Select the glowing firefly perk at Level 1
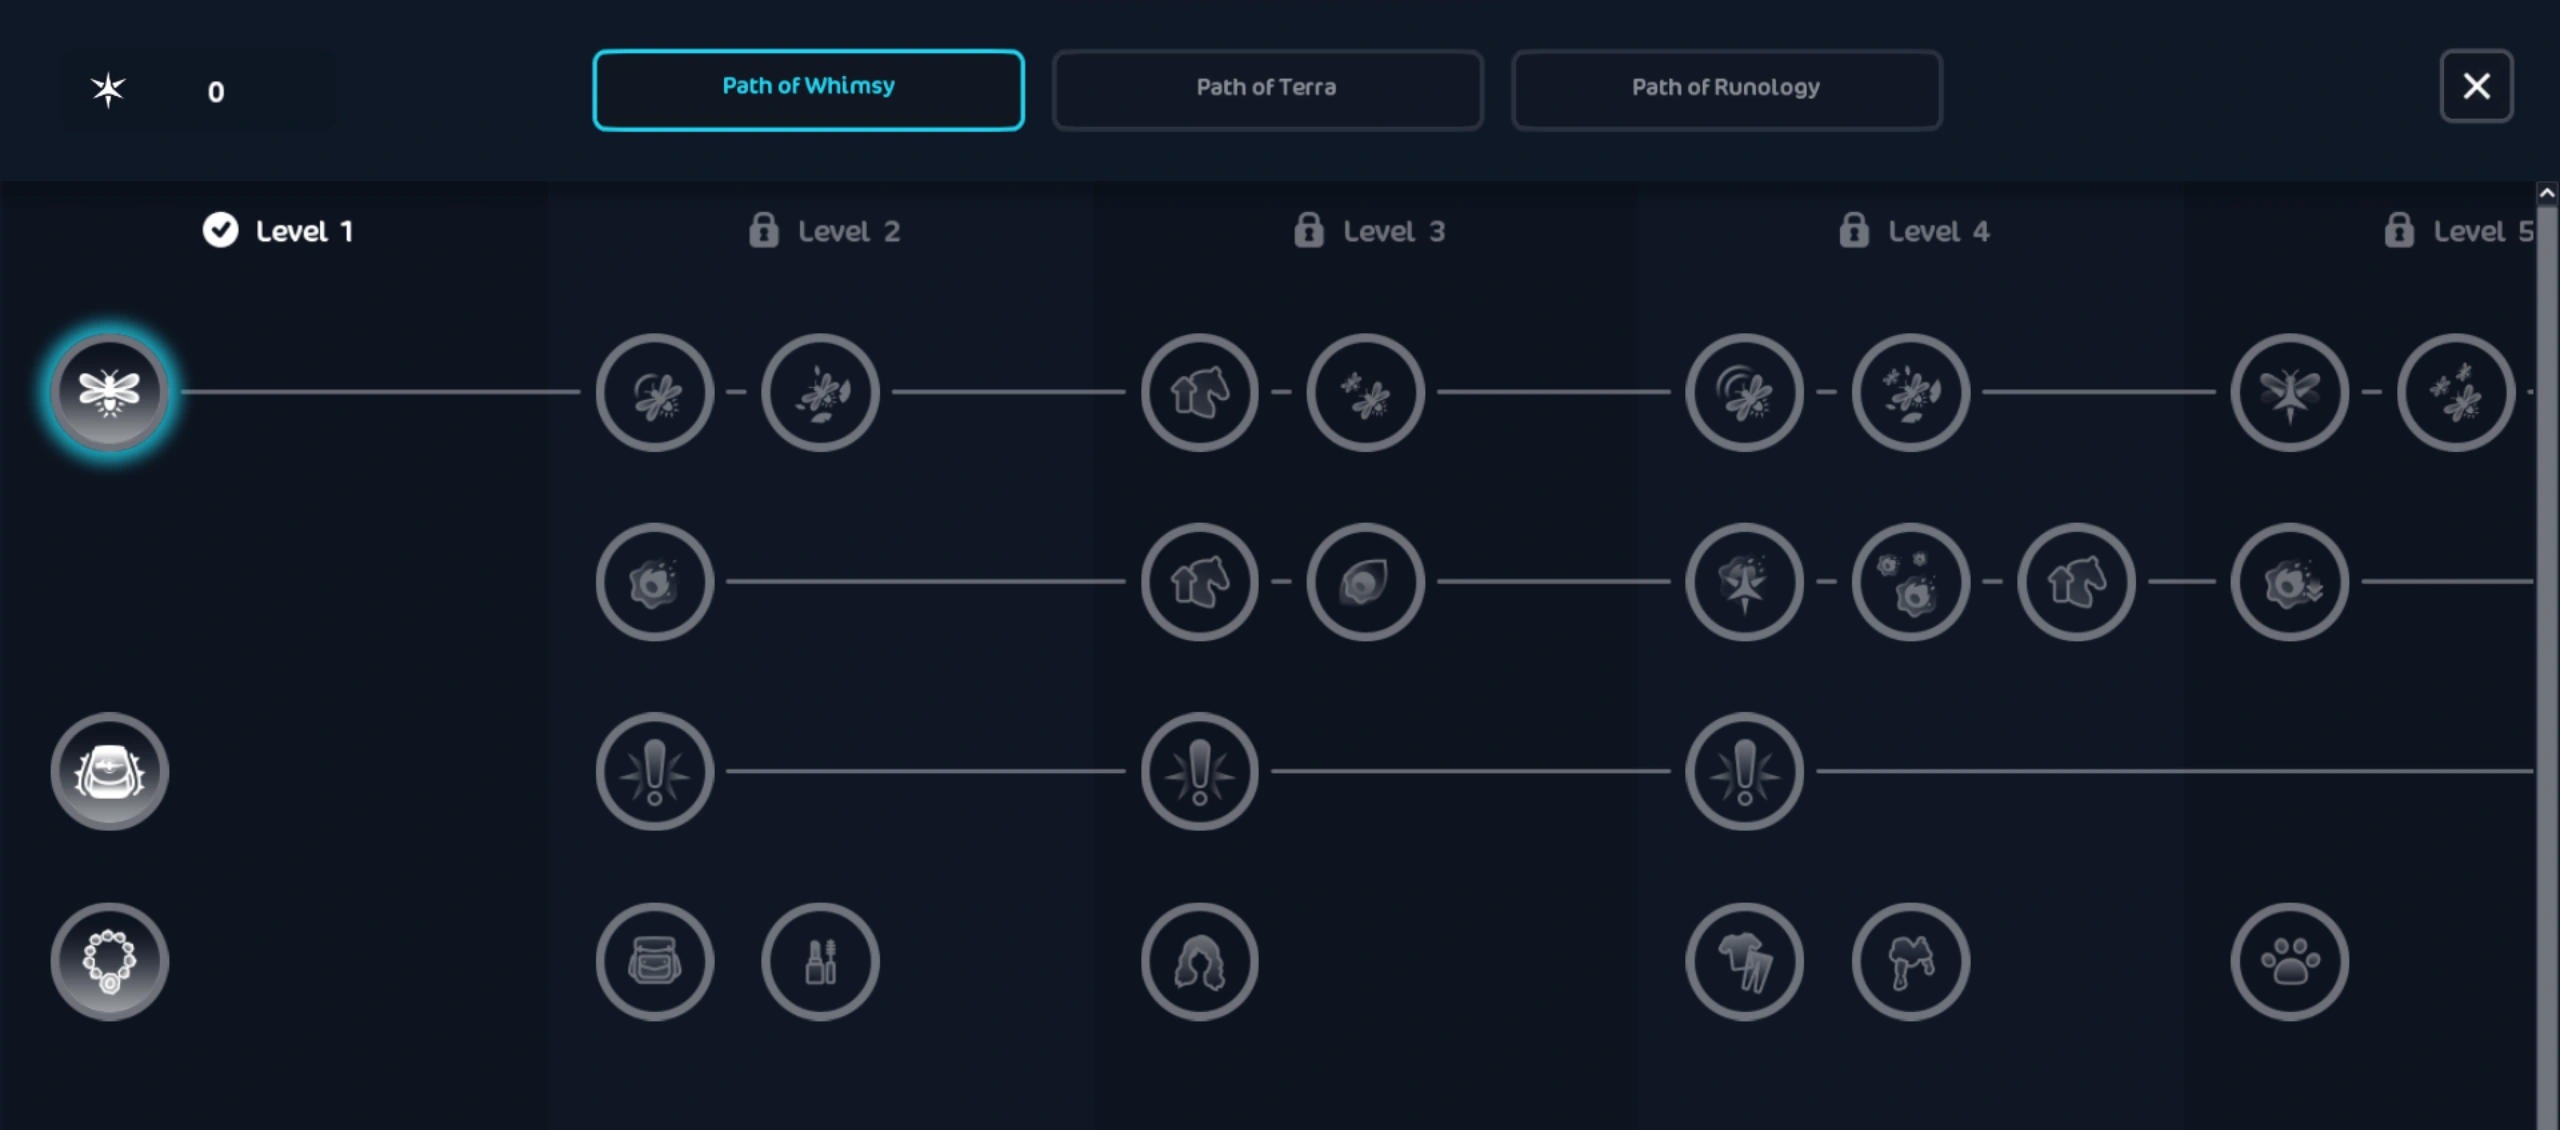Image resolution: width=2560 pixels, height=1130 pixels. 109,391
